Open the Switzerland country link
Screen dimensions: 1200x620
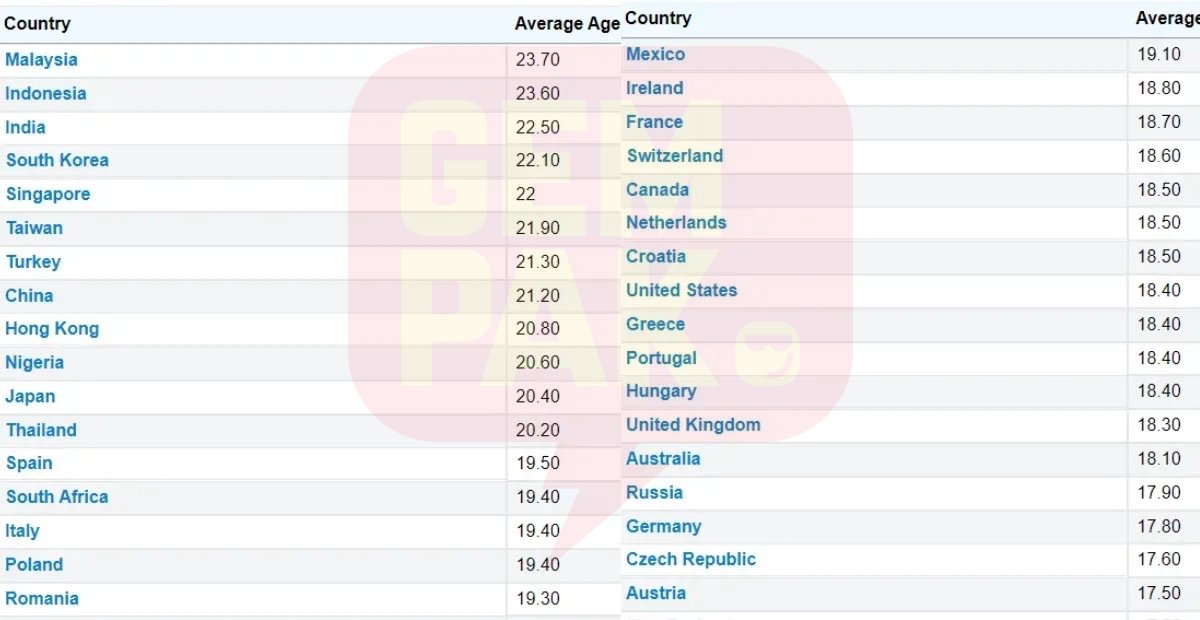point(675,156)
